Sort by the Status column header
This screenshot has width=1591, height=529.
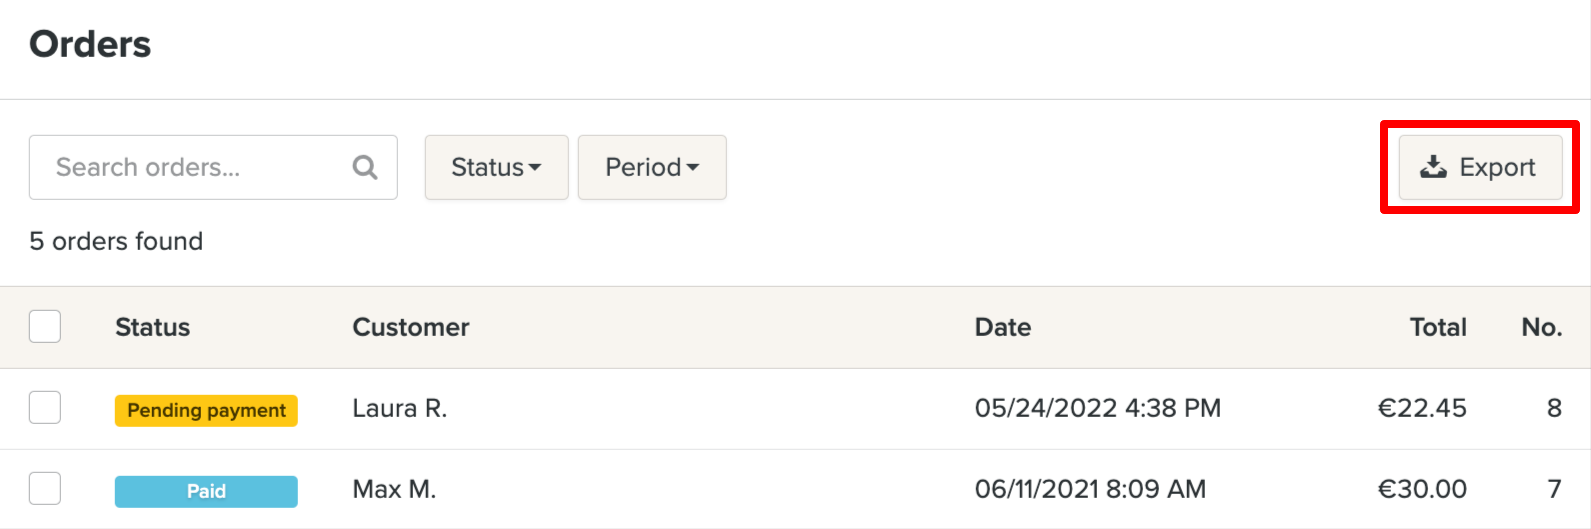tap(152, 327)
